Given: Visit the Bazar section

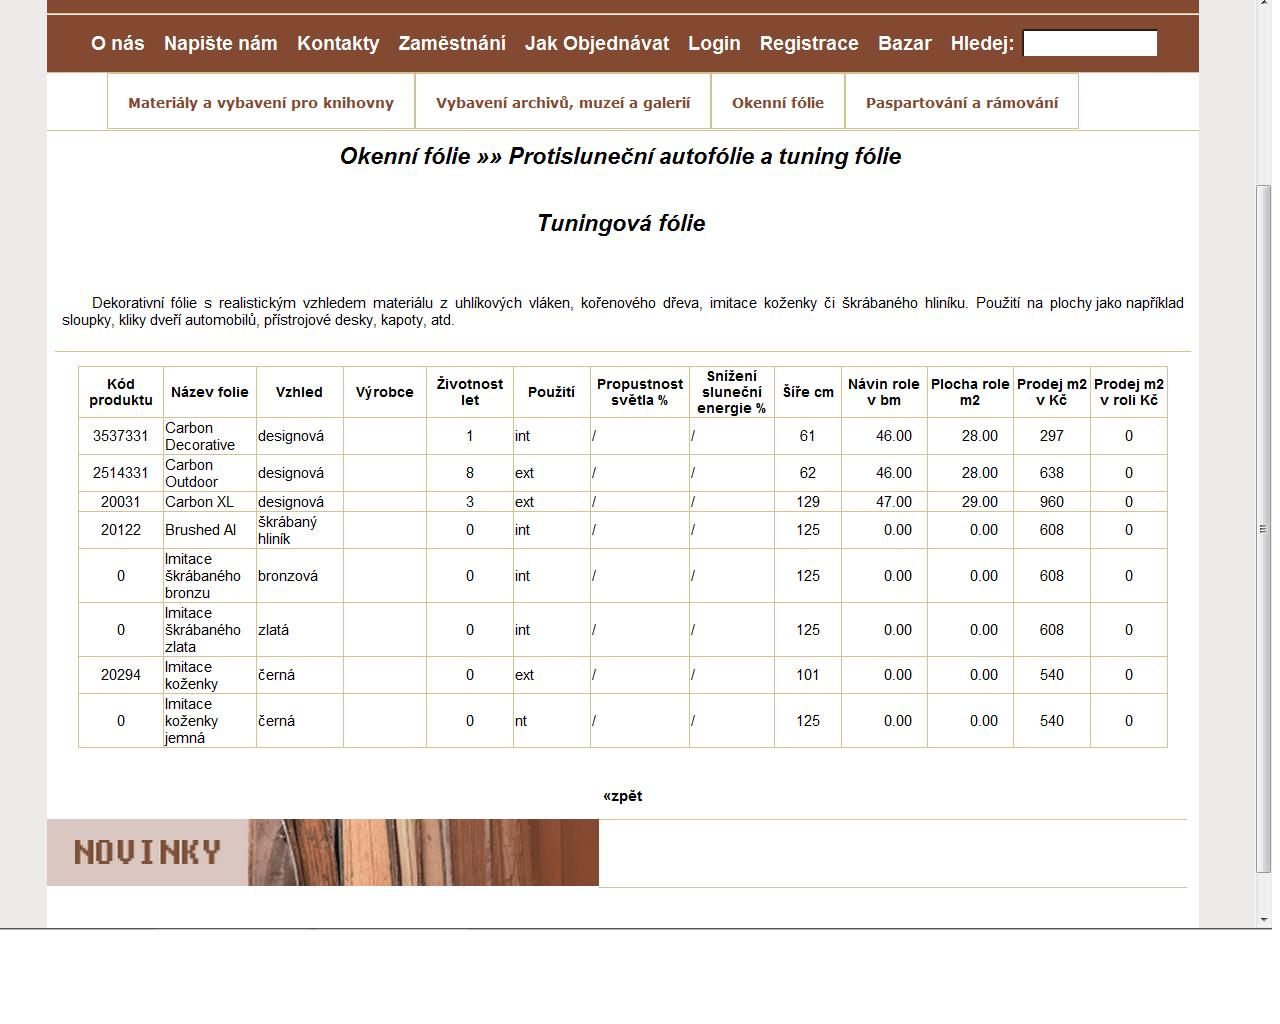Looking at the screenshot, I should (x=904, y=43).
